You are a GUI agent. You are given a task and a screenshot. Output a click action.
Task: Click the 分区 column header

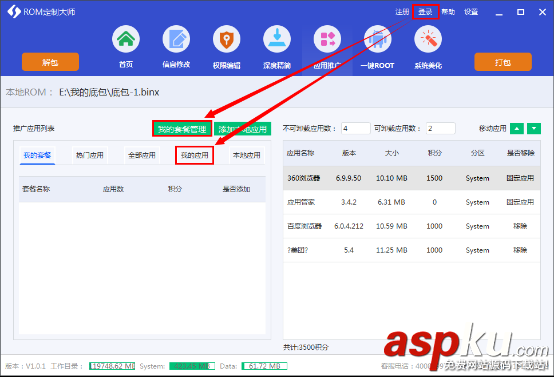[477, 153]
